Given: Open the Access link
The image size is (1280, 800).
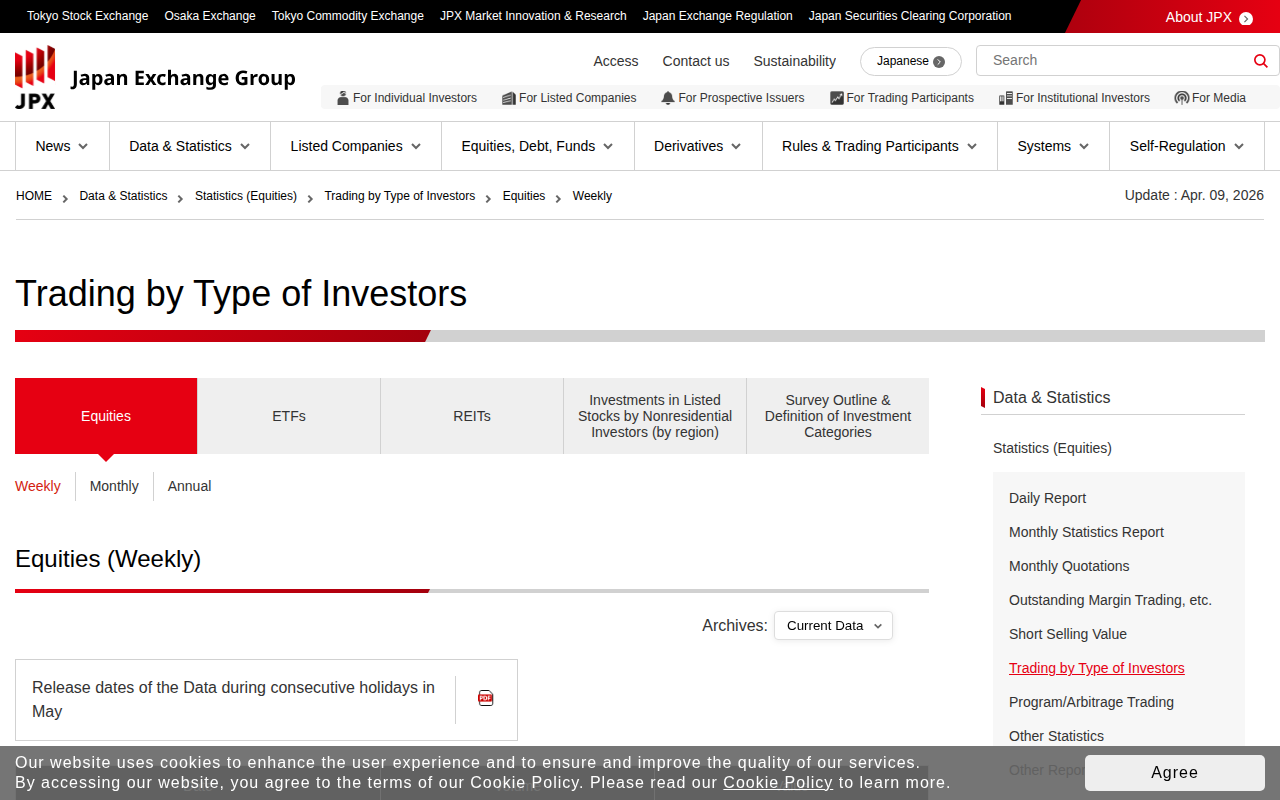Looking at the screenshot, I should click(x=616, y=61).
